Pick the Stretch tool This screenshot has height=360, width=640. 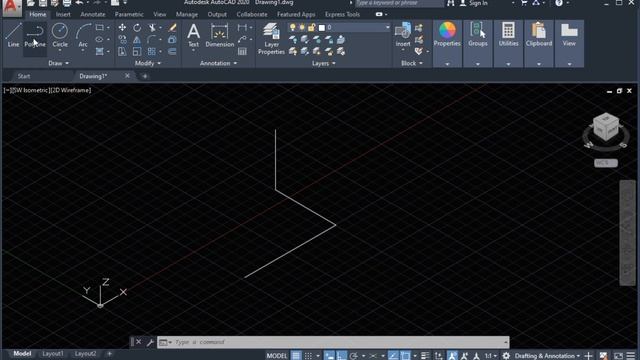click(122, 51)
